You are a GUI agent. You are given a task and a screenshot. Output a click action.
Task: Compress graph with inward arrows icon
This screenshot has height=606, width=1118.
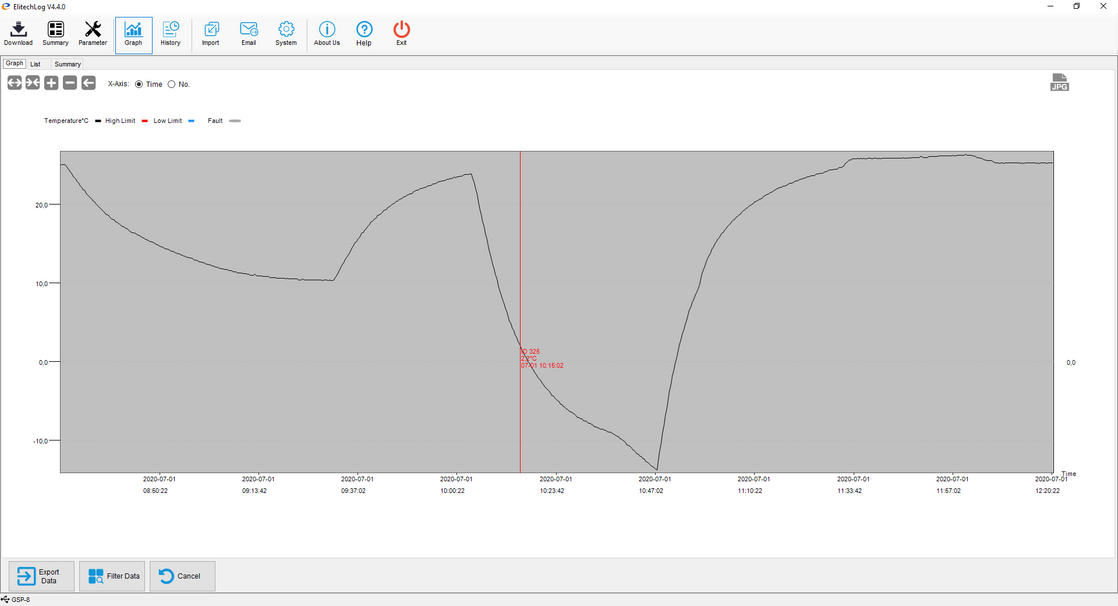click(x=33, y=83)
